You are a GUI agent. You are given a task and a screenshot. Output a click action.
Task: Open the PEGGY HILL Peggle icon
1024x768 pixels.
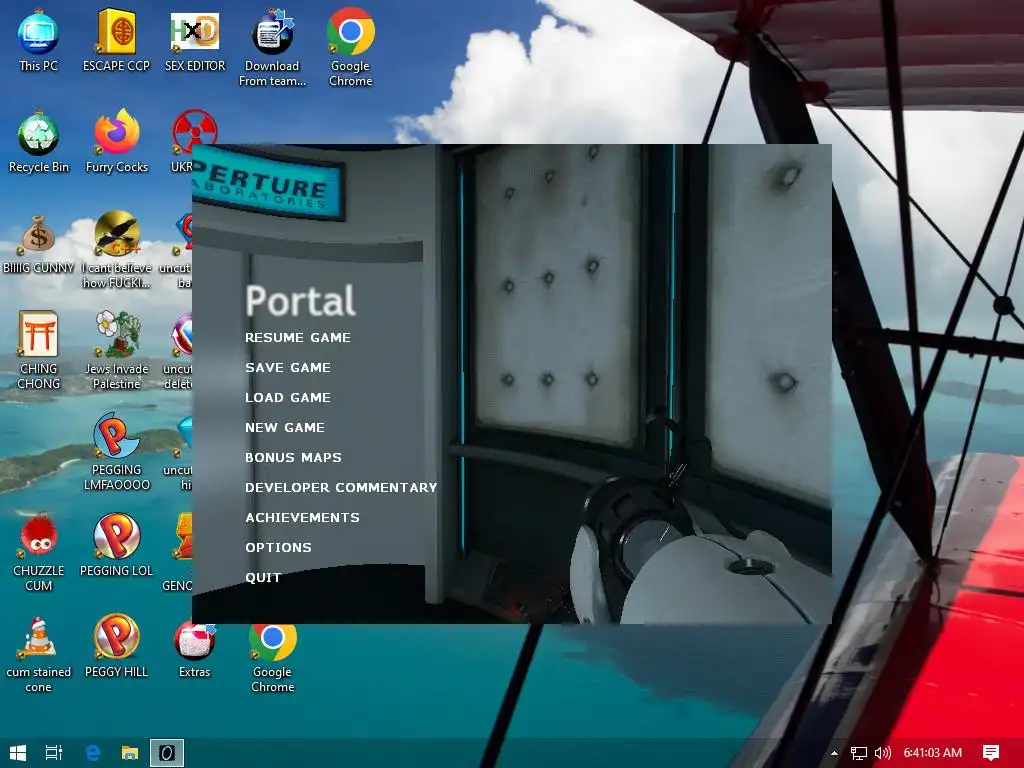[x=116, y=647]
